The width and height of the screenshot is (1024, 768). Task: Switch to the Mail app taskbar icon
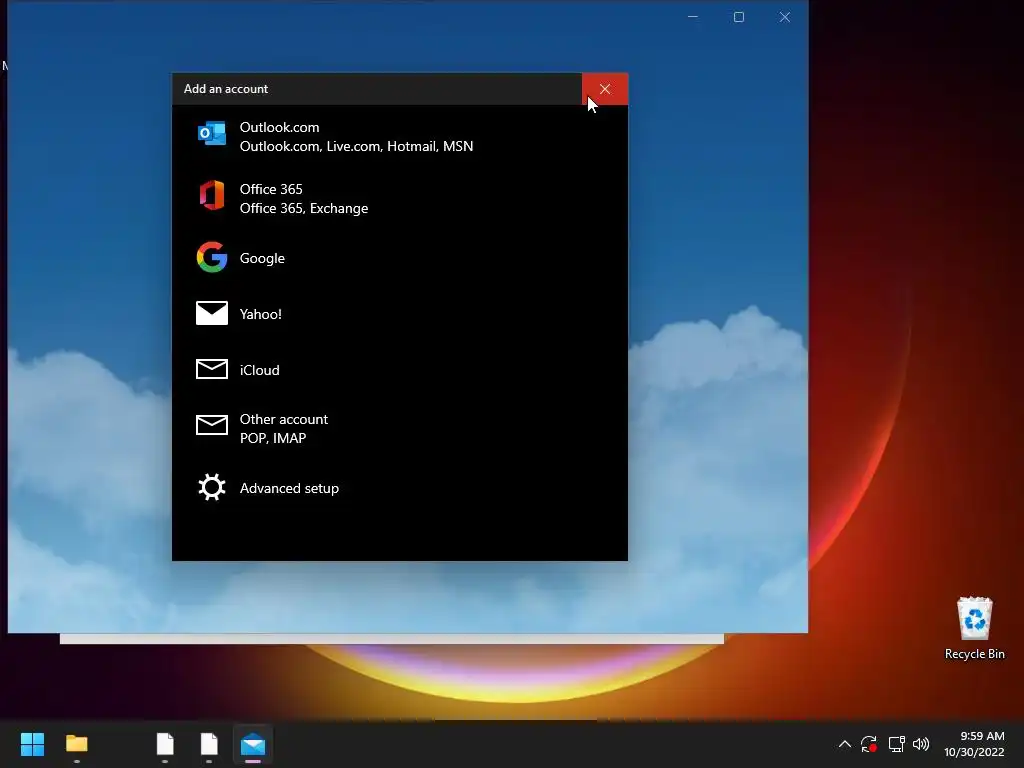pyautogui.click(x=253, y=744)
